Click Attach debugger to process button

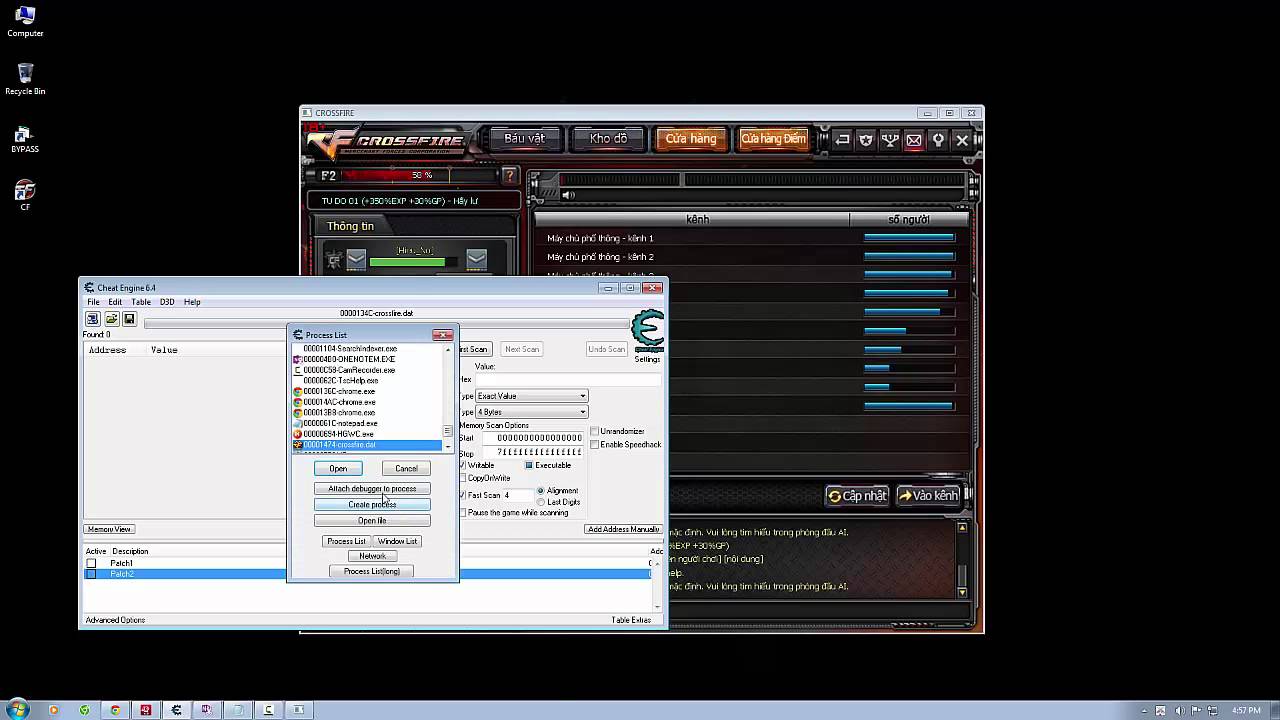tap(372, 489)
